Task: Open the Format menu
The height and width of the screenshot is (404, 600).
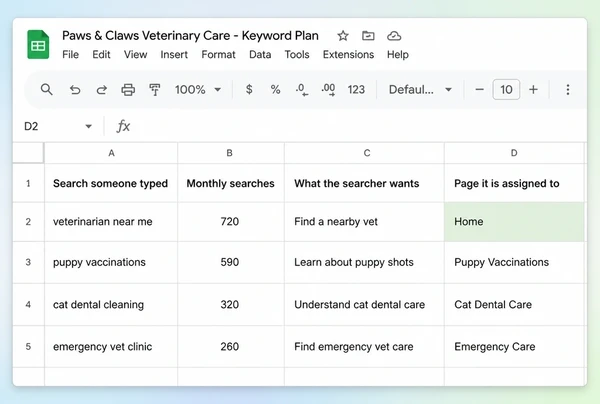Action: pos(218,55)
